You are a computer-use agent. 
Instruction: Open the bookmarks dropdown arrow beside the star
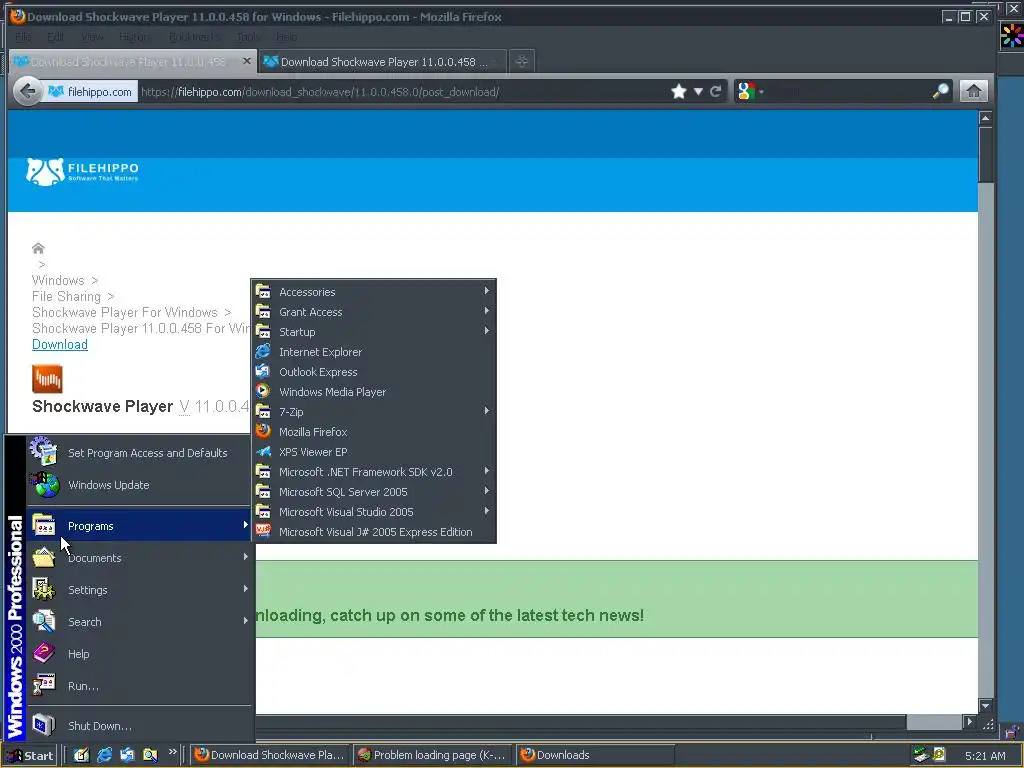tap(698, 91)
